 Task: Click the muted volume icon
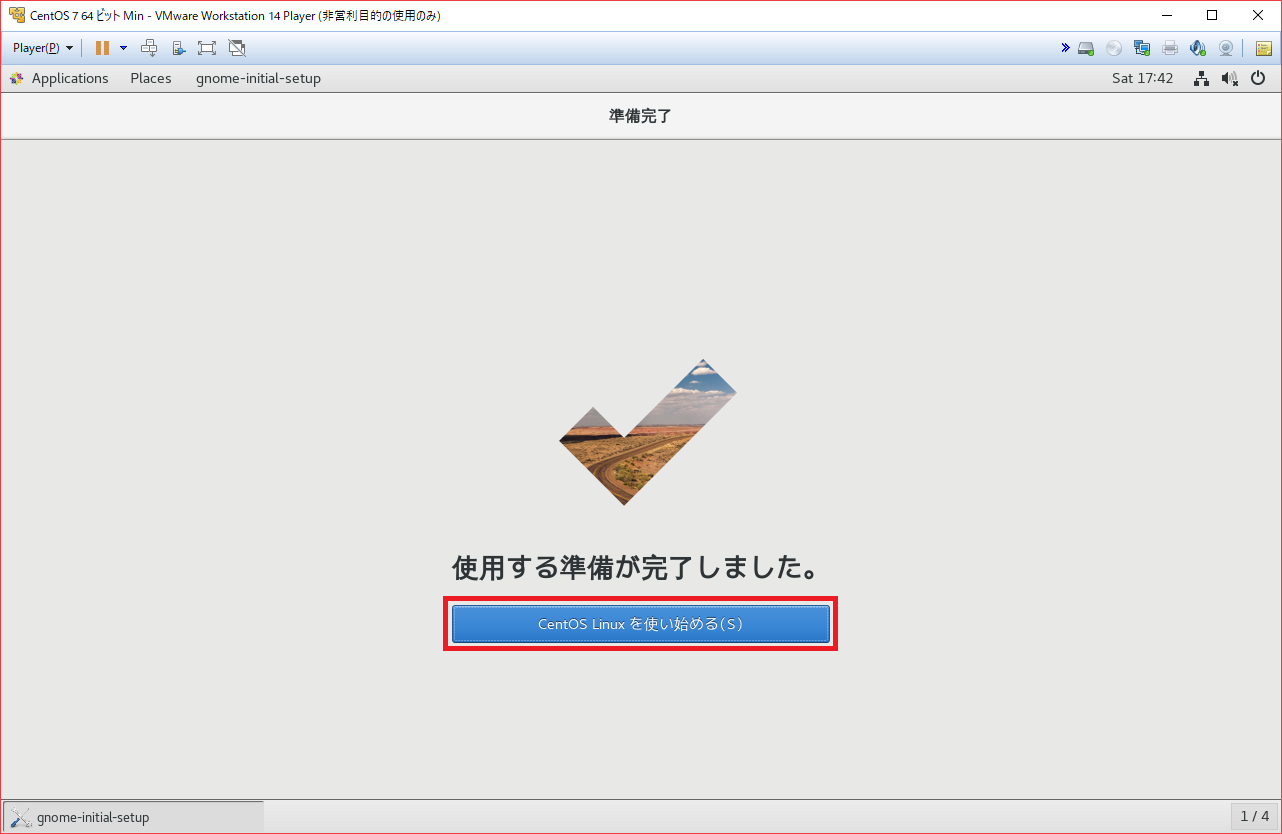click(x=1229, y=78)
